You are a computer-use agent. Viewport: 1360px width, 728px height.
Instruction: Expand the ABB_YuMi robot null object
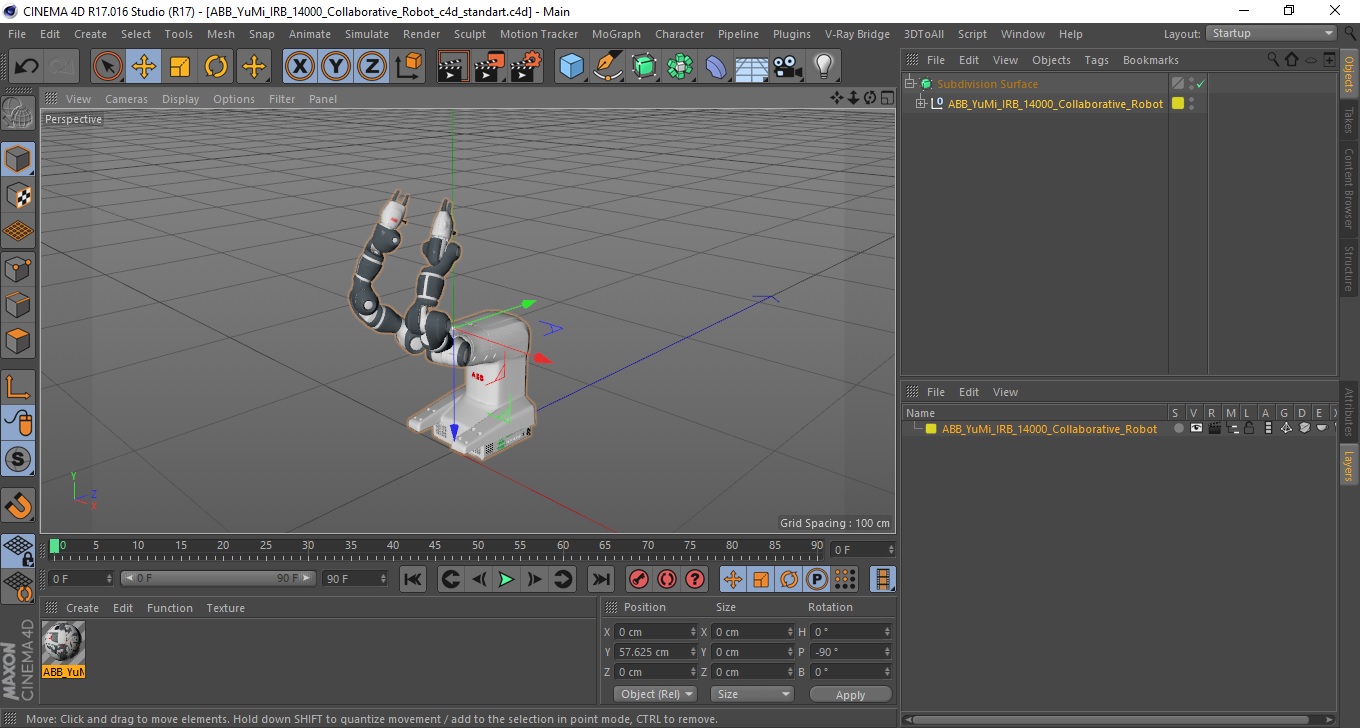click(x=921, y=103)
